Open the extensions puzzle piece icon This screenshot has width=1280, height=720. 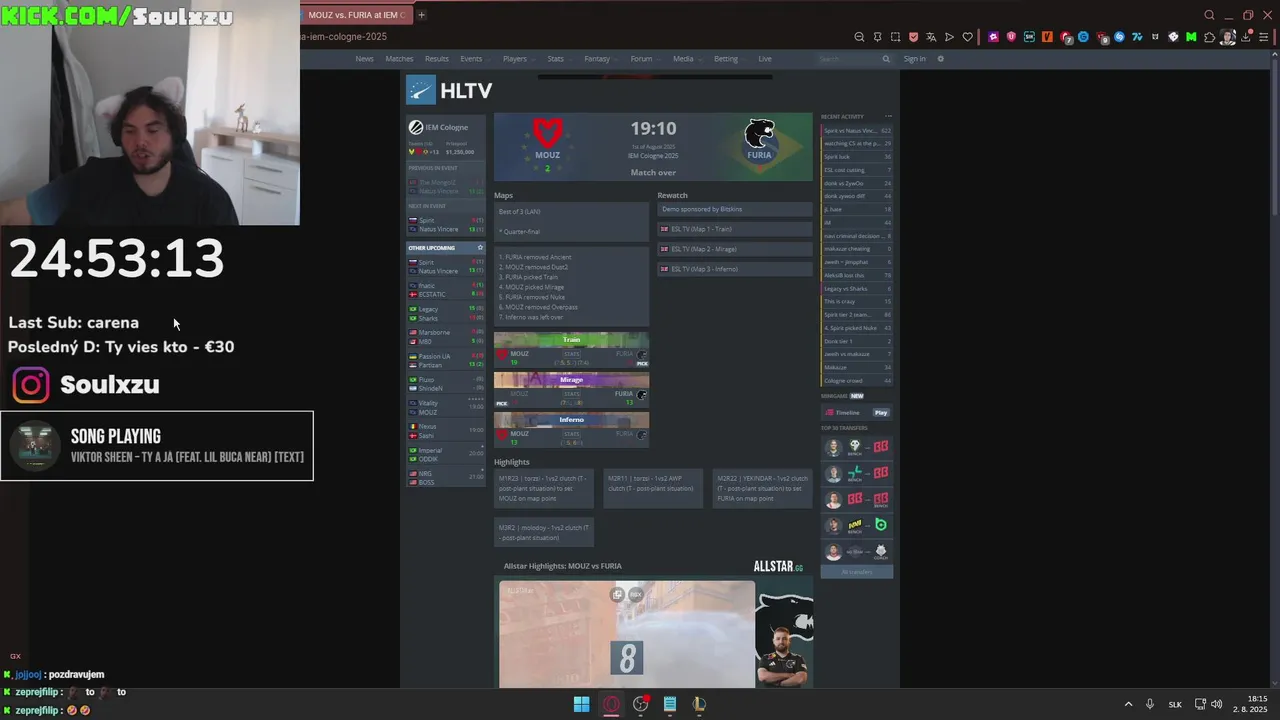1209,37
